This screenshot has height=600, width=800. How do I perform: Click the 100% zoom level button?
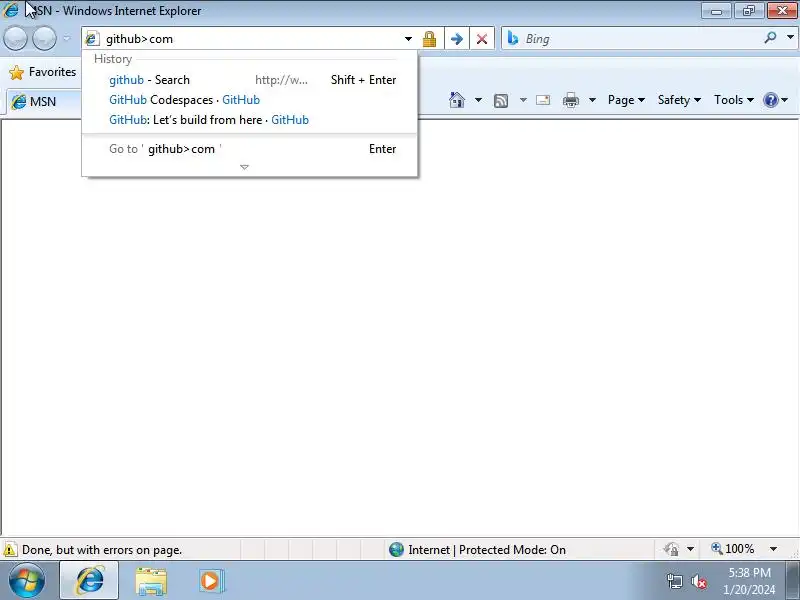coord(733,549)
